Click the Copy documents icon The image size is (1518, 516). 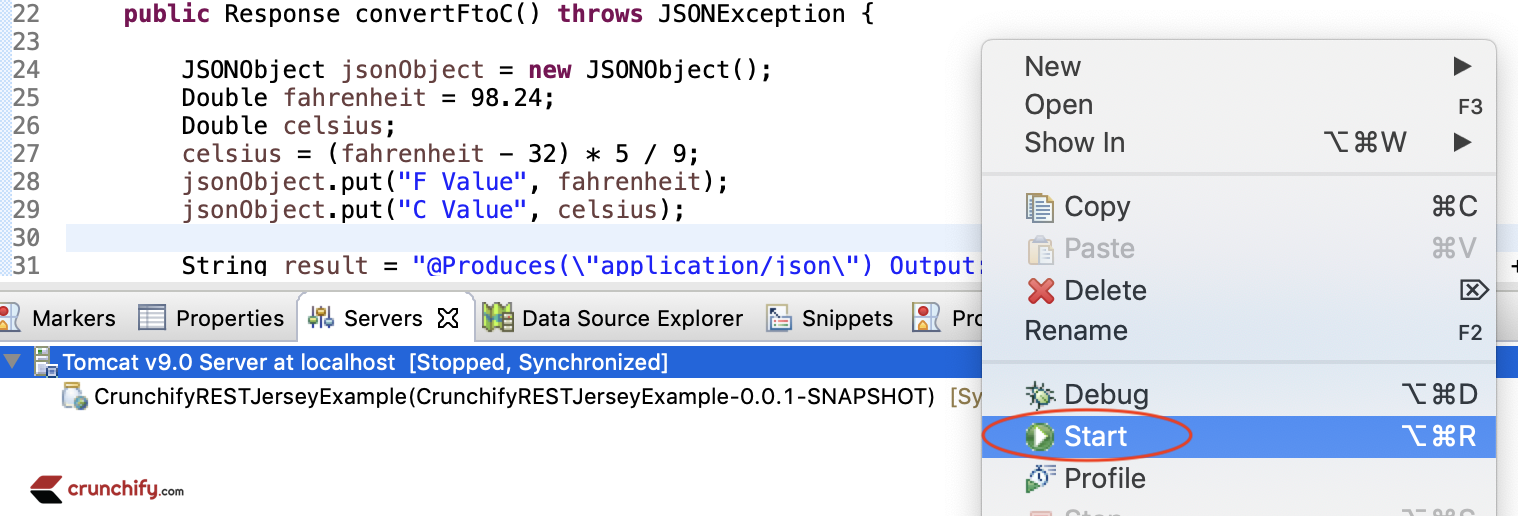(1040, 207)
